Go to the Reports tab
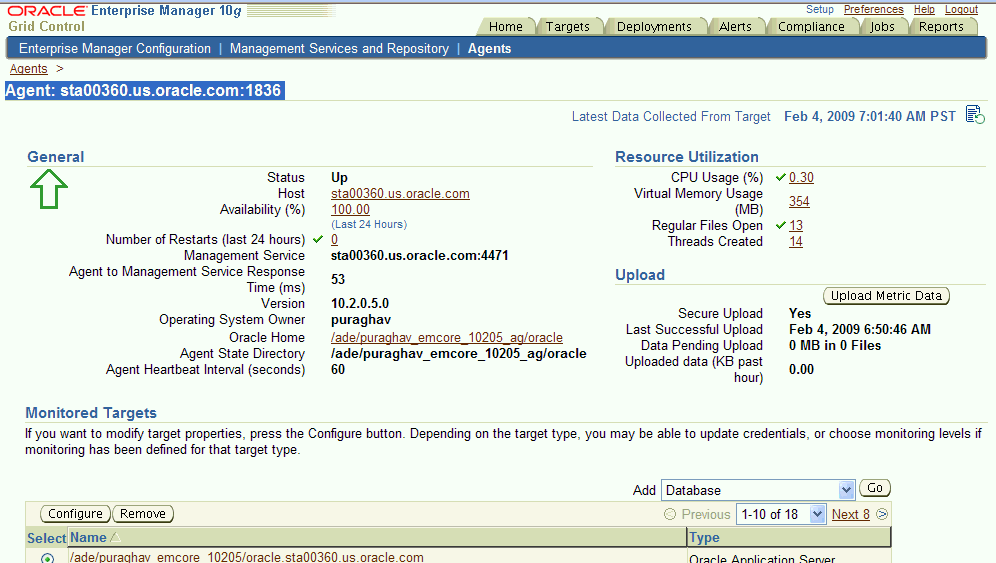 (x=941, y=27)
